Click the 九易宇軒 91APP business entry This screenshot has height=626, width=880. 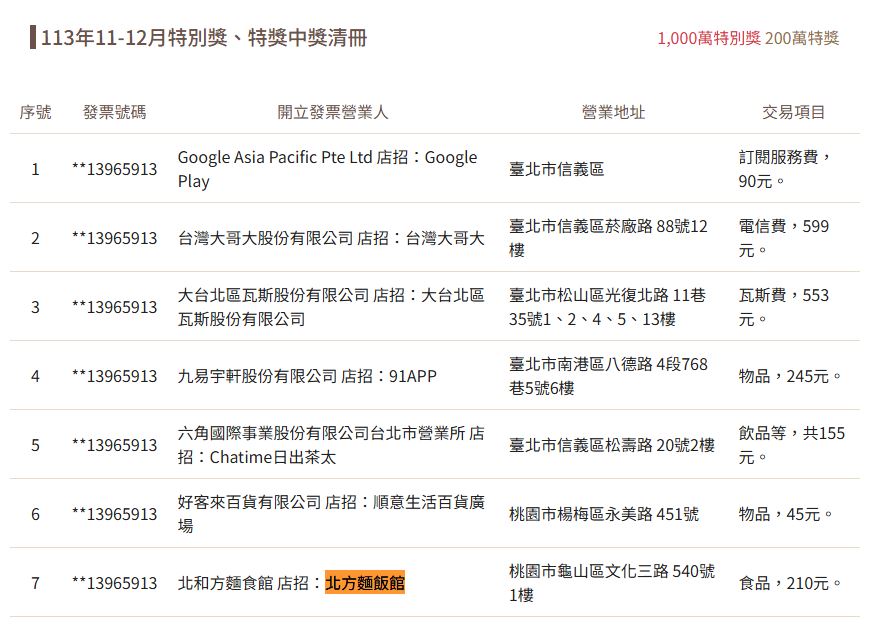tap(307, 376)
